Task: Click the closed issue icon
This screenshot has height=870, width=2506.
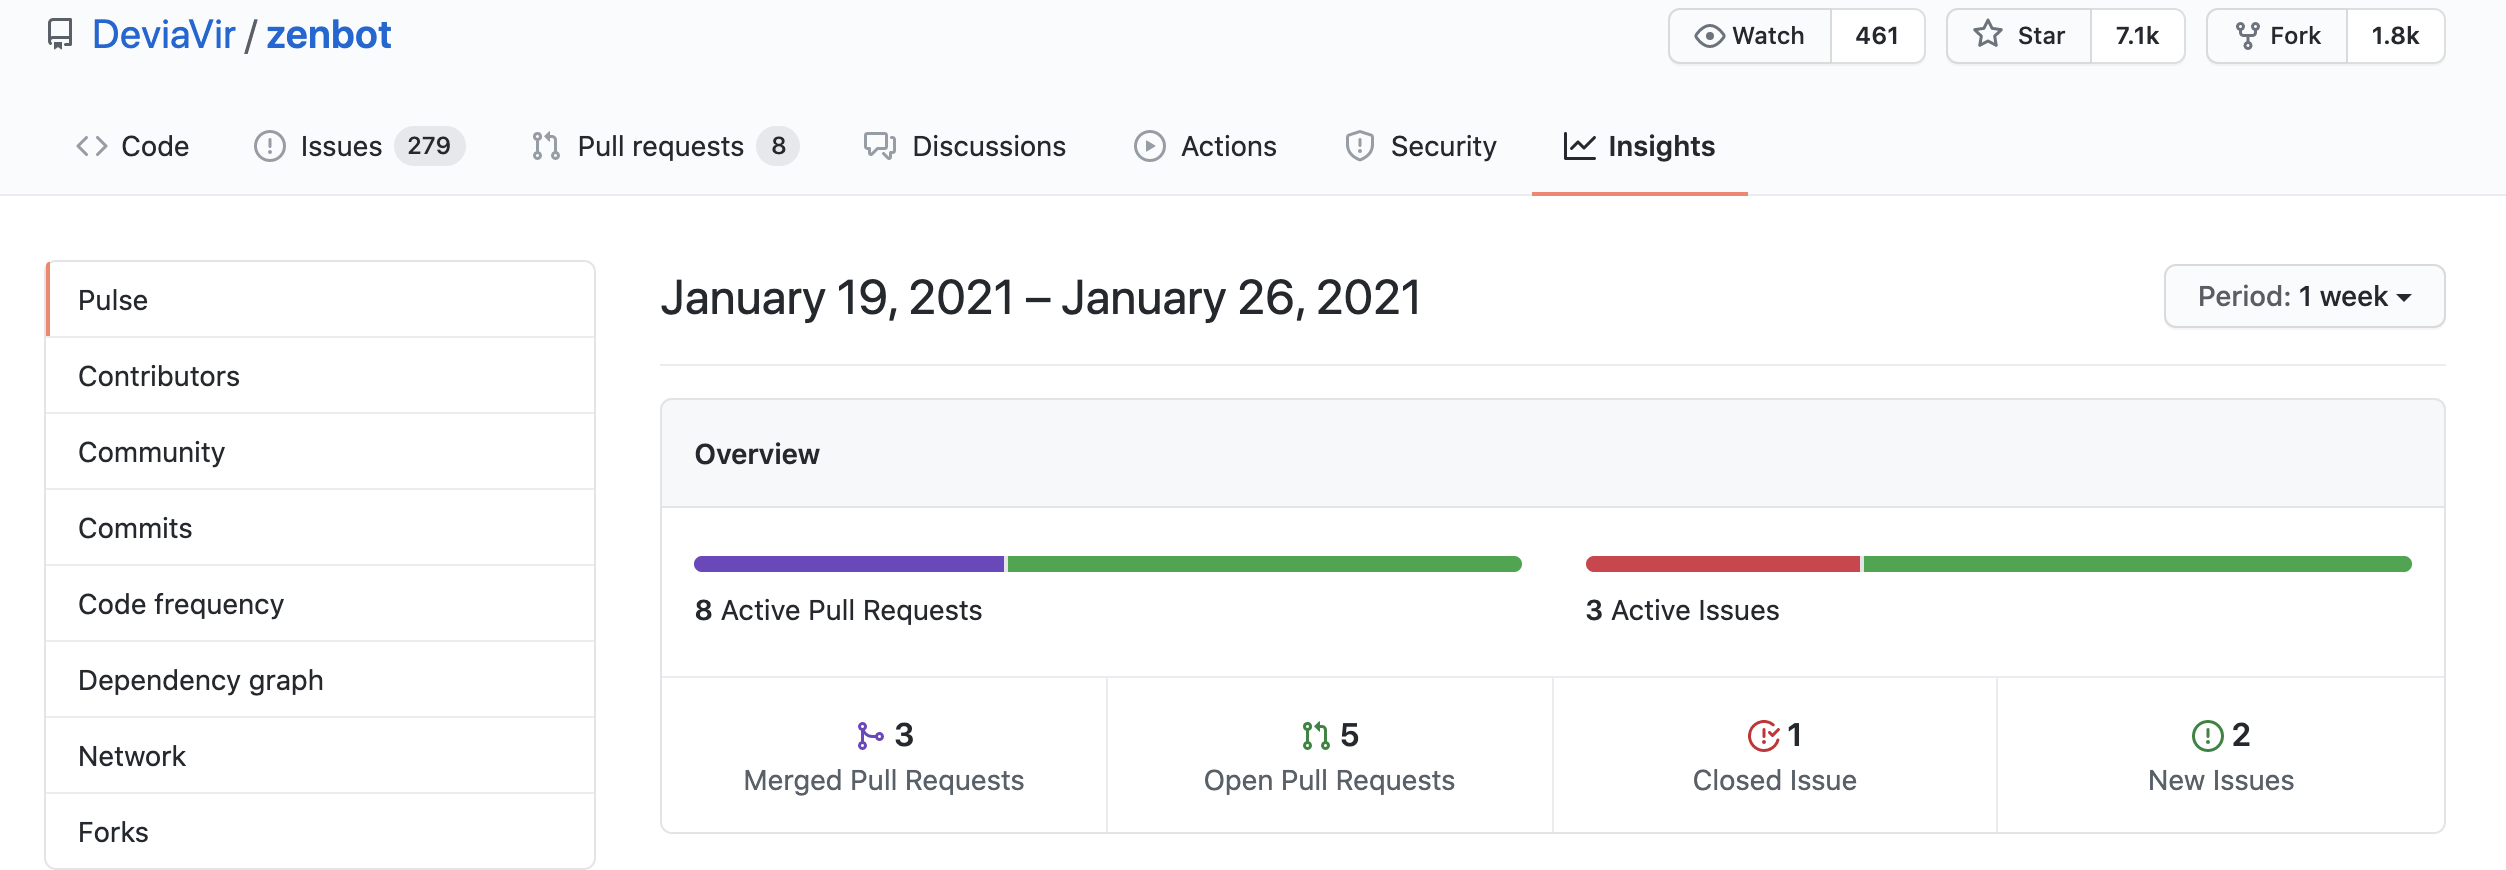Action: (1763, 736)
